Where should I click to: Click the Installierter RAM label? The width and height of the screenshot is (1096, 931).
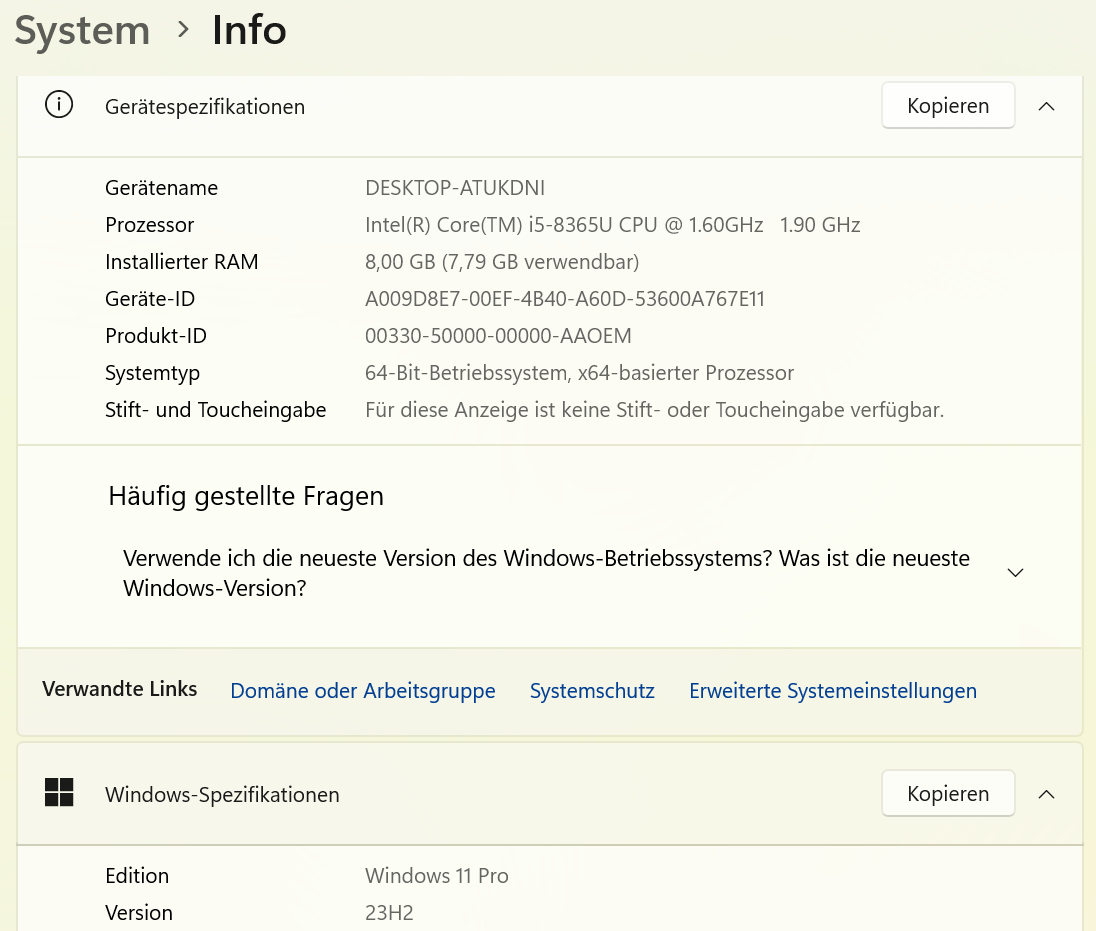pyautogui.click(x=182, y=262)
